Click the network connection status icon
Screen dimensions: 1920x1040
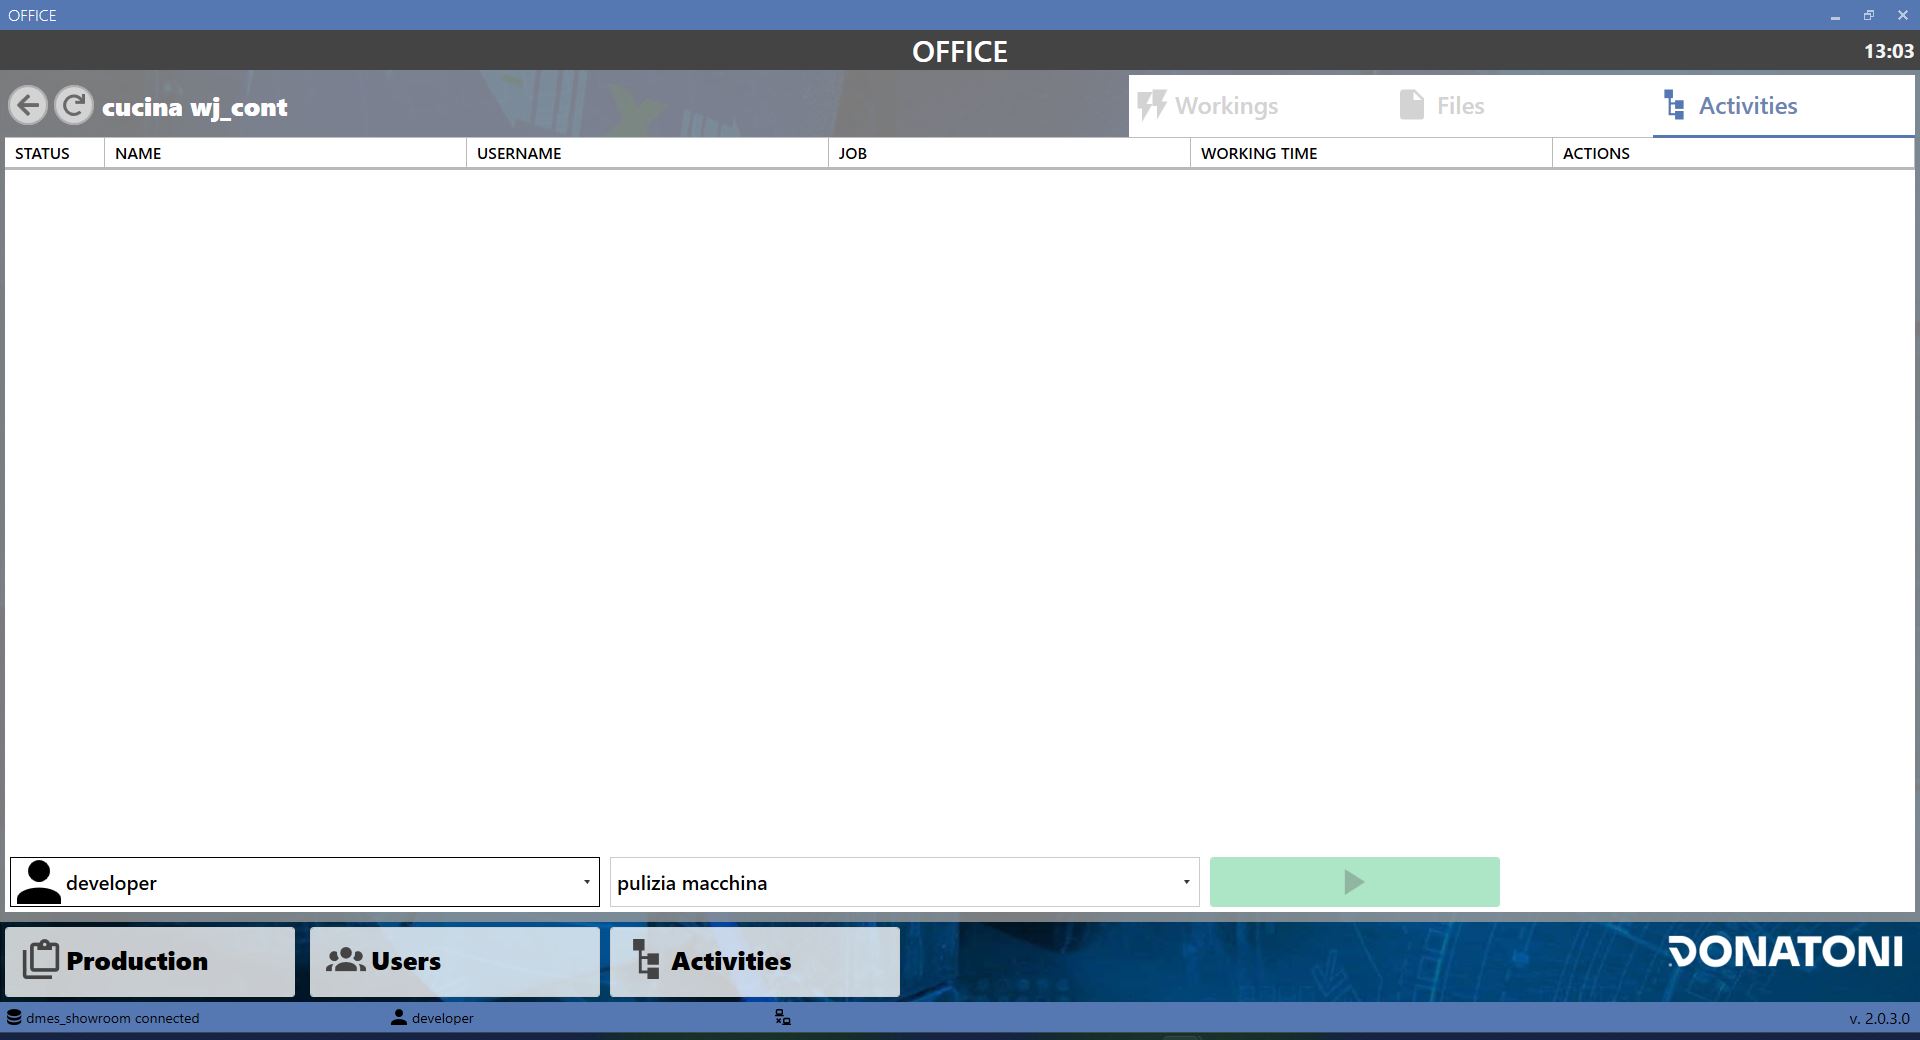(783, 1018)
